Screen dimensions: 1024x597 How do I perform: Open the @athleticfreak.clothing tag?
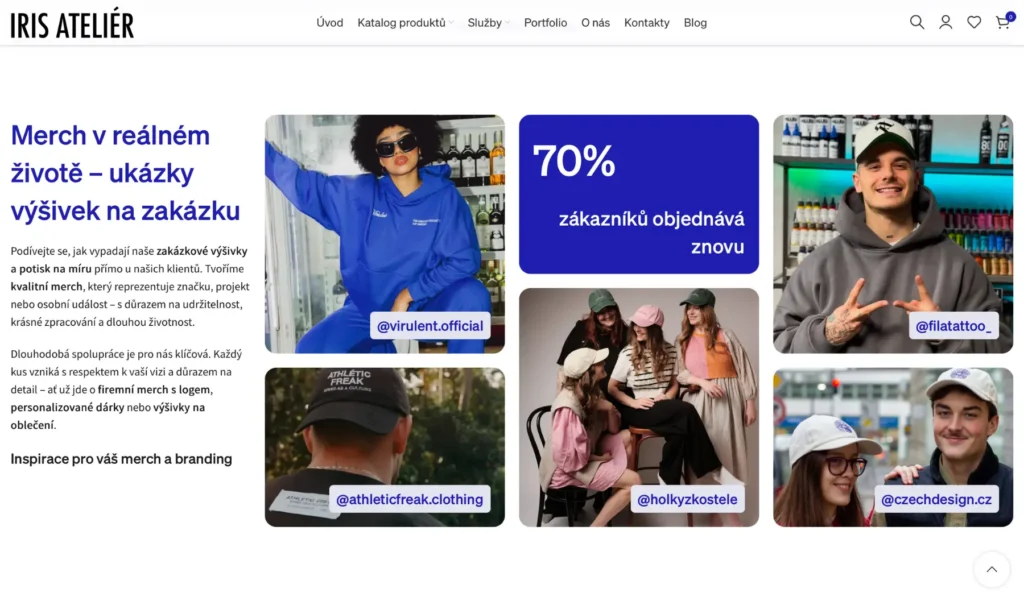(409, 499)
